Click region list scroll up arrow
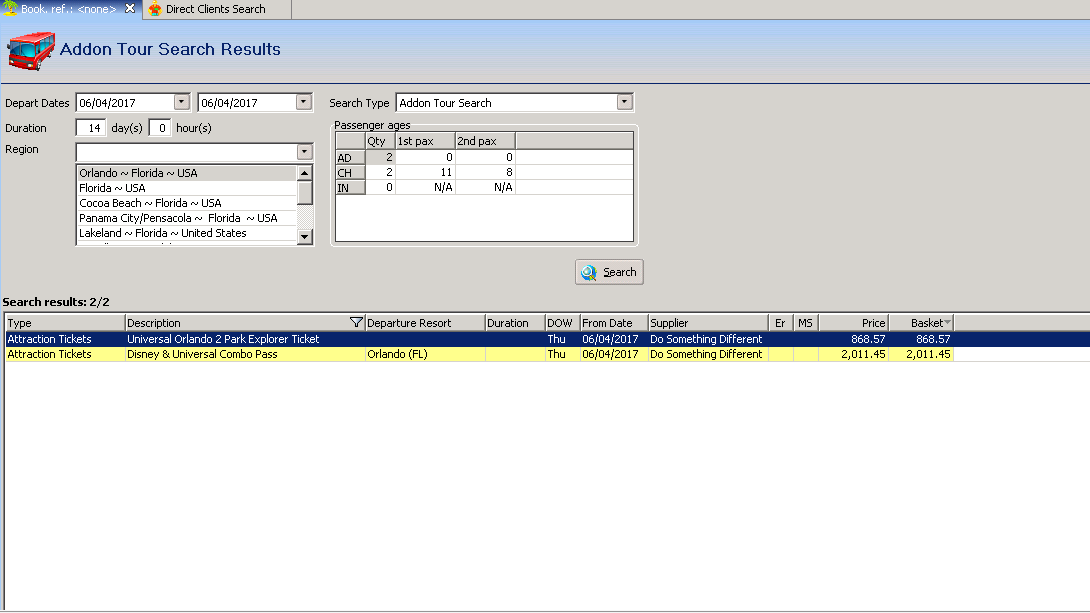 [304, 172]
